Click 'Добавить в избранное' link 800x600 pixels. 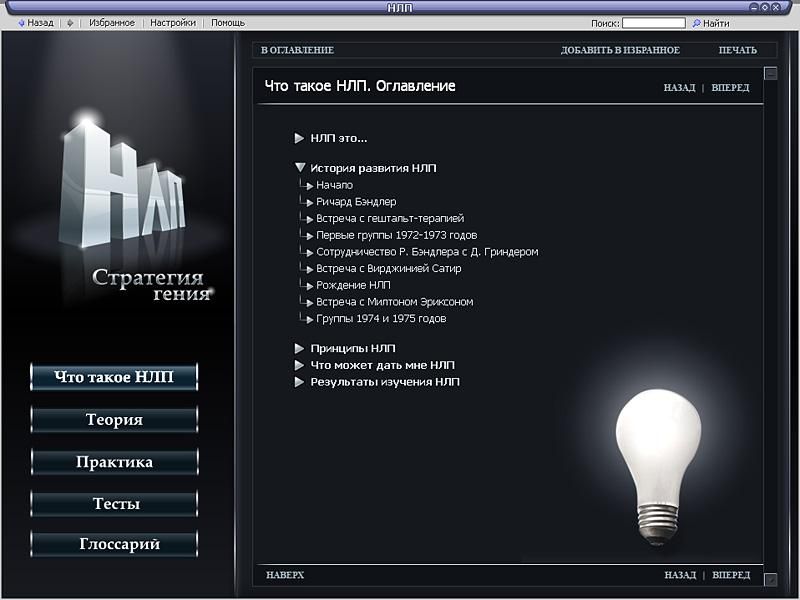(620, 50)
